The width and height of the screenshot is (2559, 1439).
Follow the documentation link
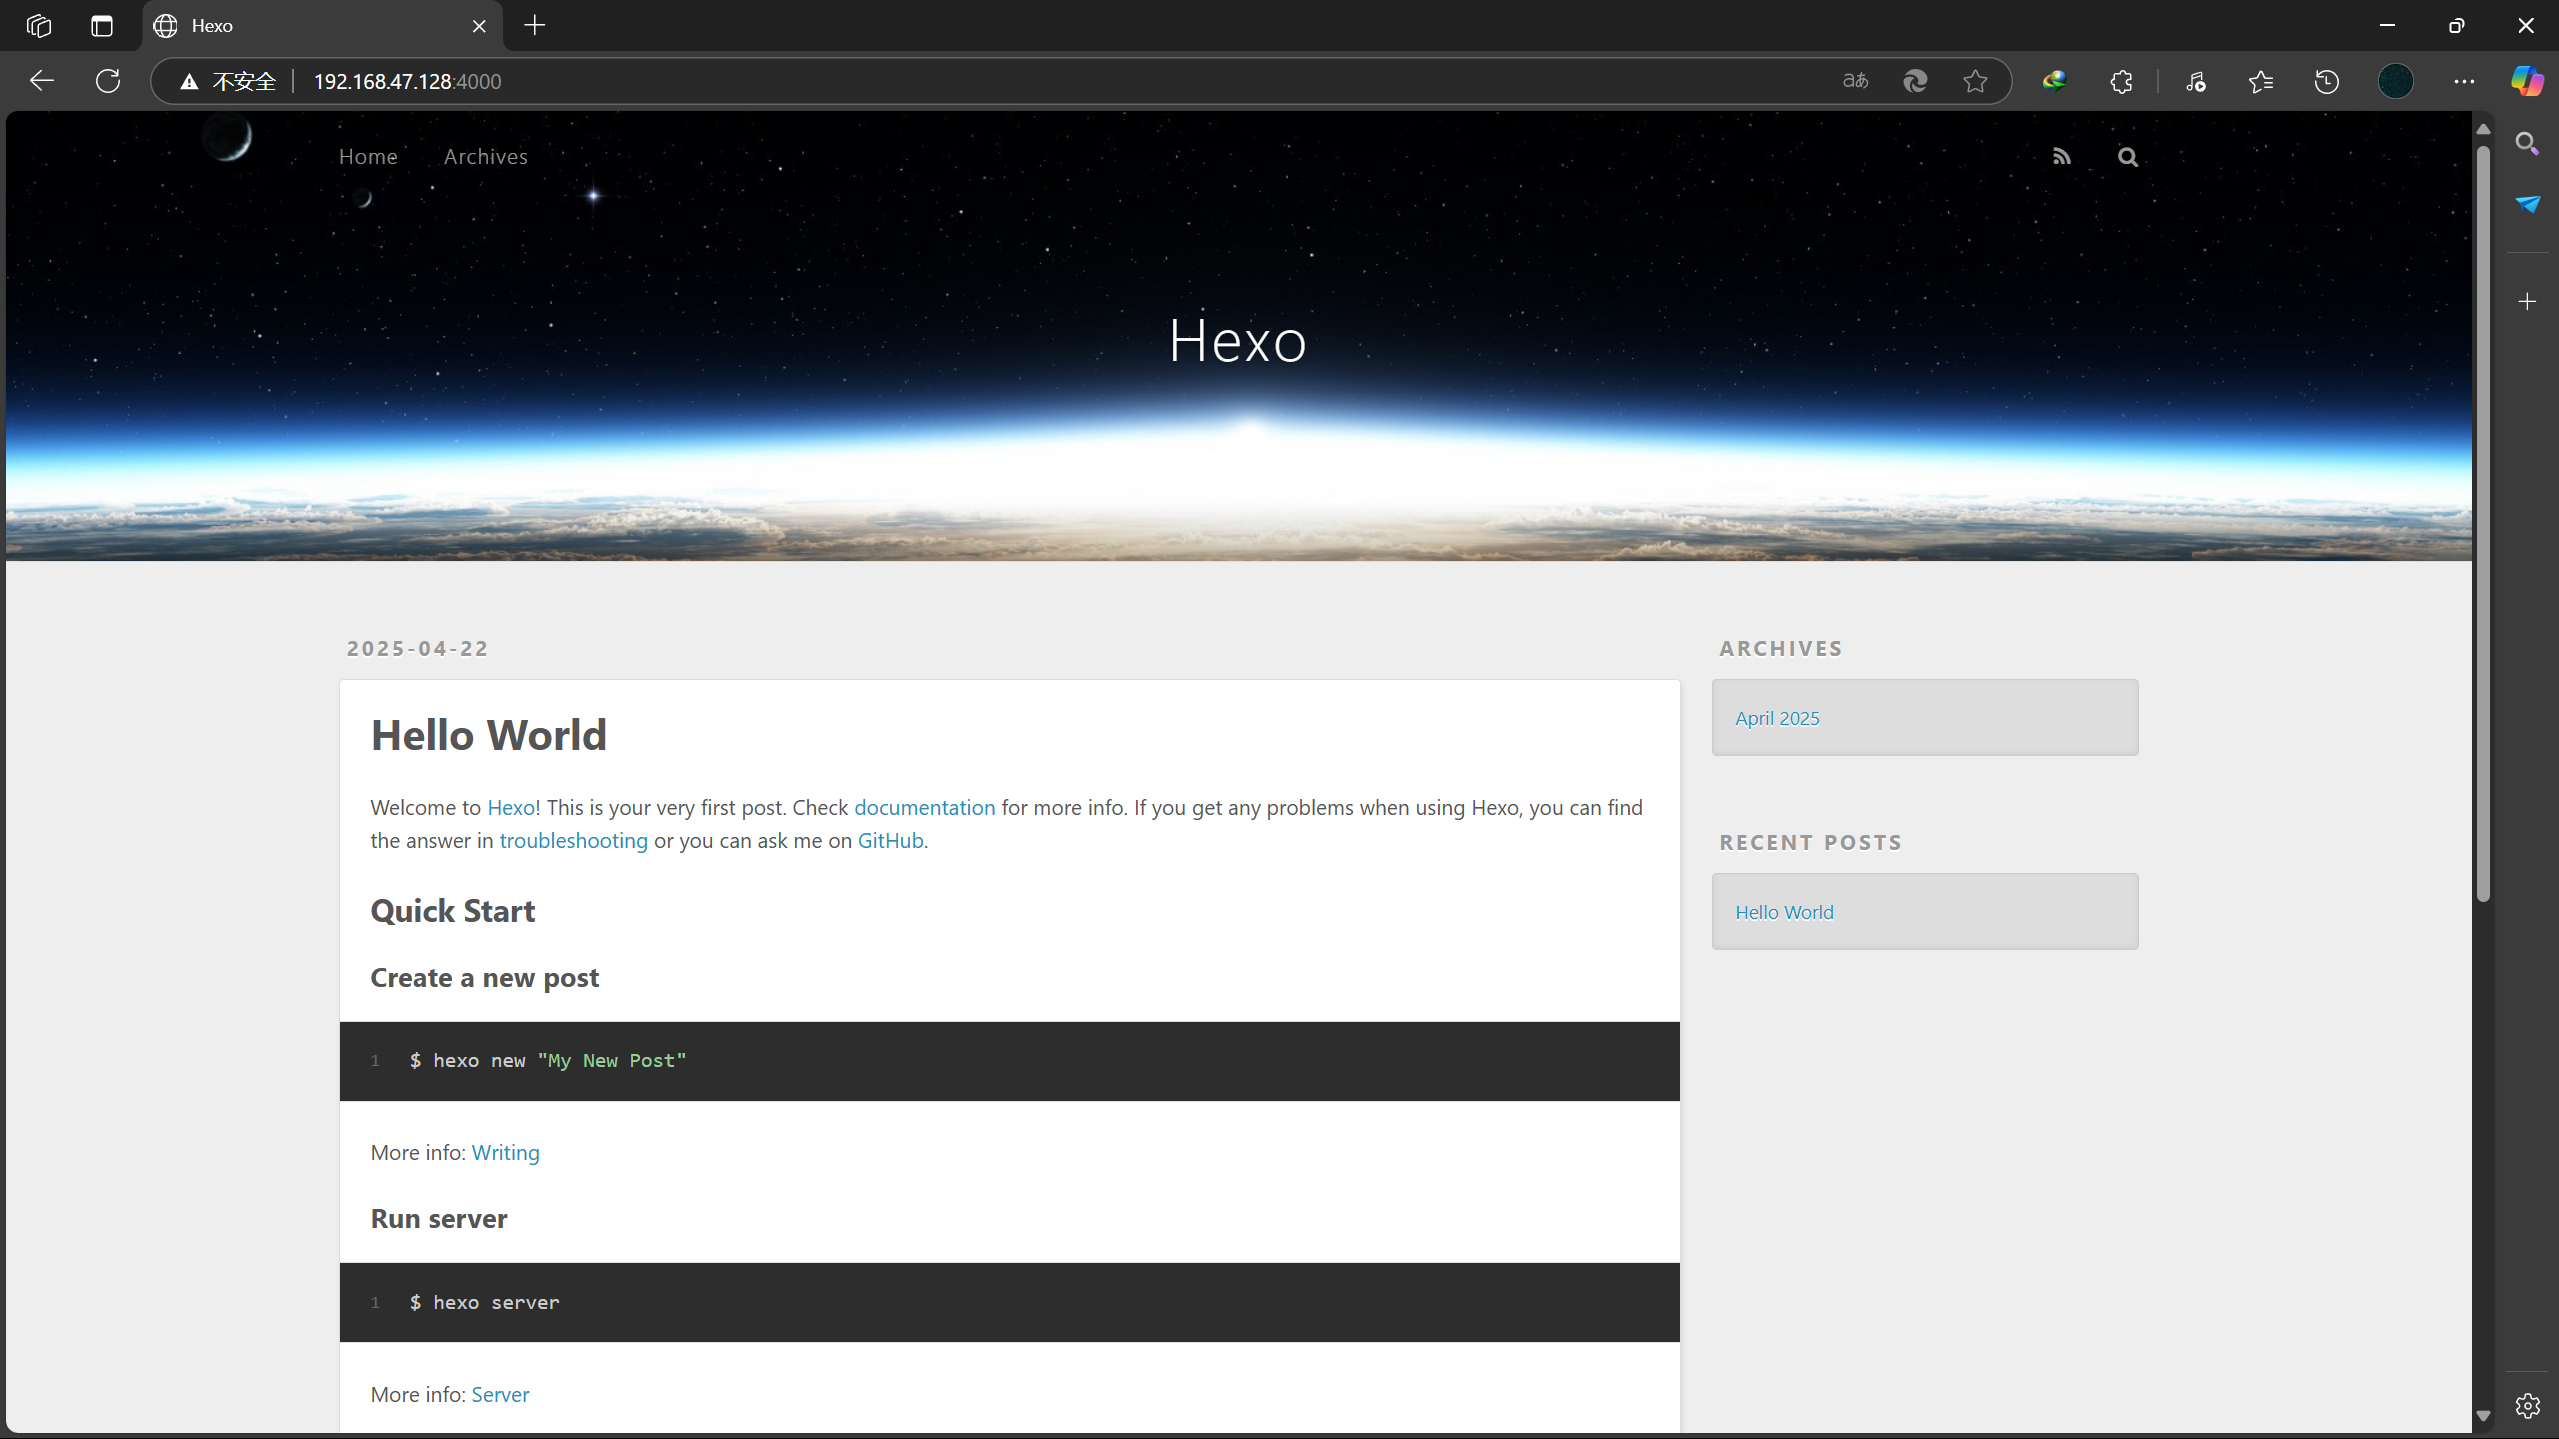(924, 807)
